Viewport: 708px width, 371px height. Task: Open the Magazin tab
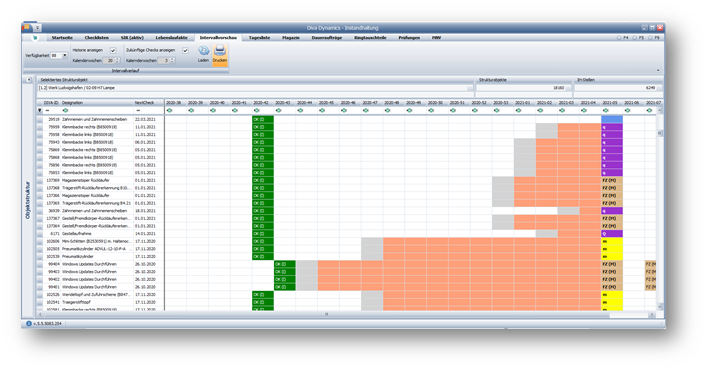291,38
